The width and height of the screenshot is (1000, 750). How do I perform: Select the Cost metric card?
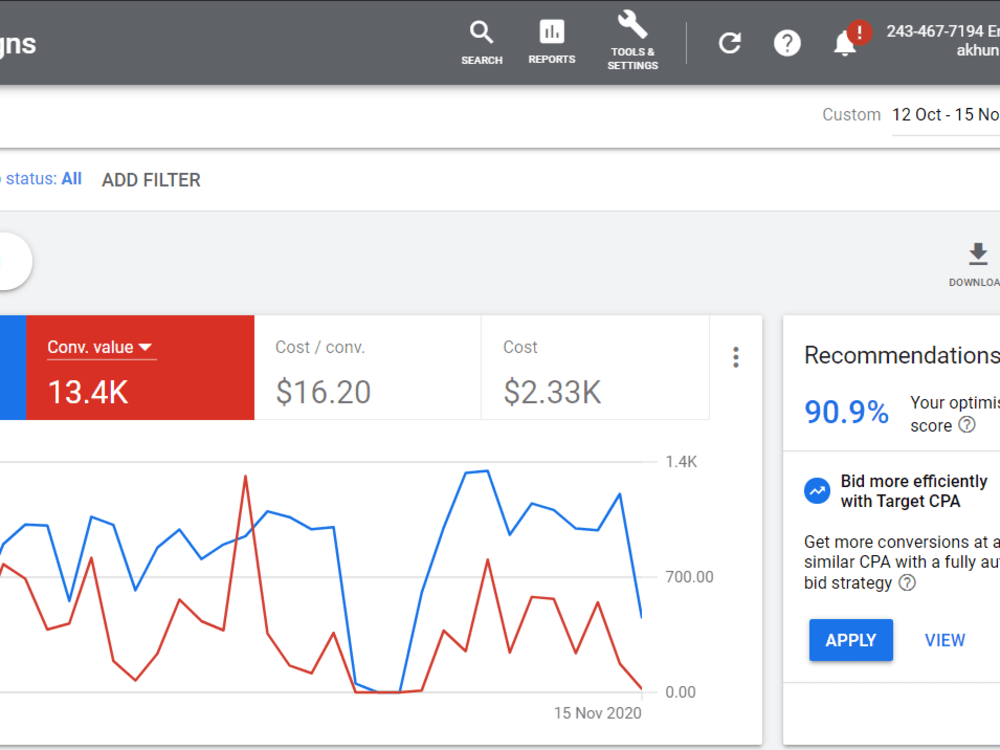click(x=595, y=367)
